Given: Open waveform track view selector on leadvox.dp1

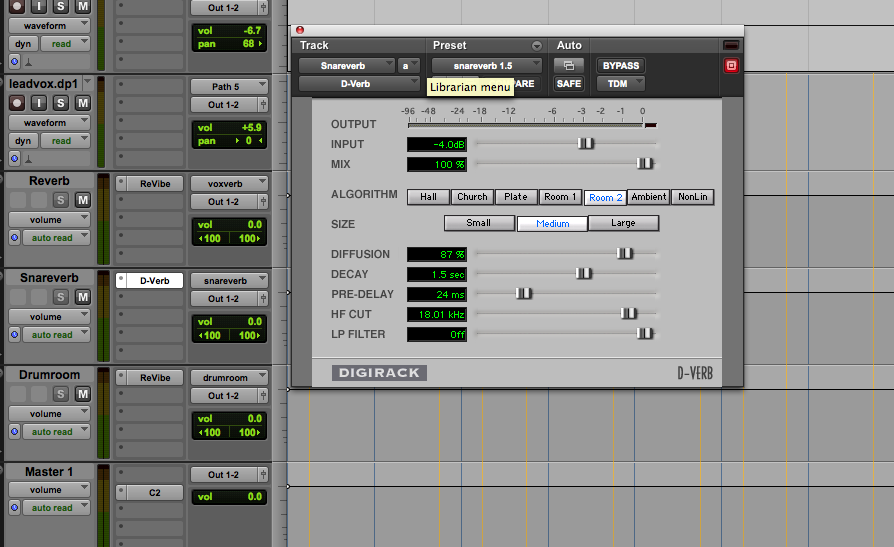Looking at the screenshot, I should 50,123.
